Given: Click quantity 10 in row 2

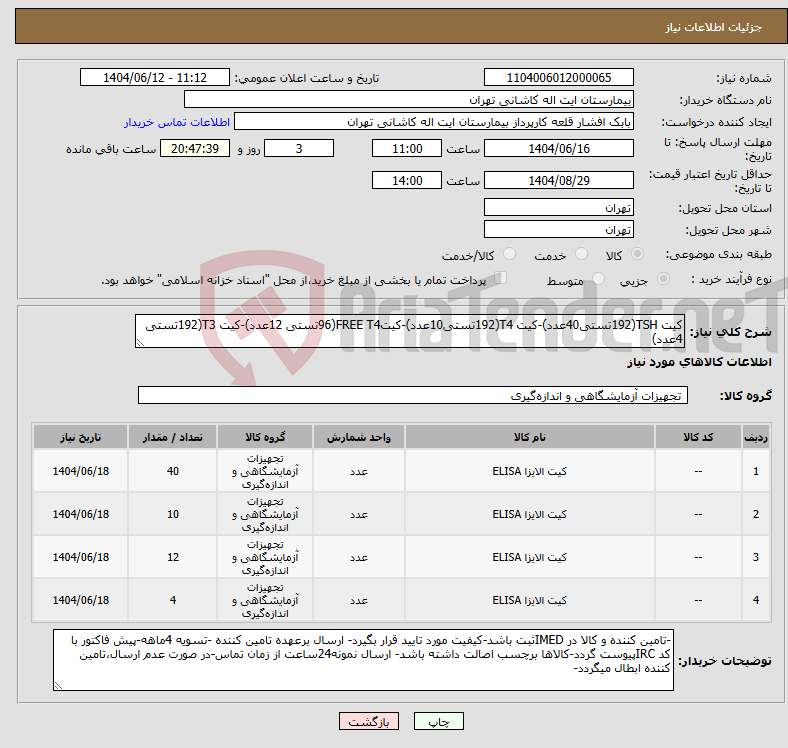Looking at the screenshot, I should tap(173, 514).
